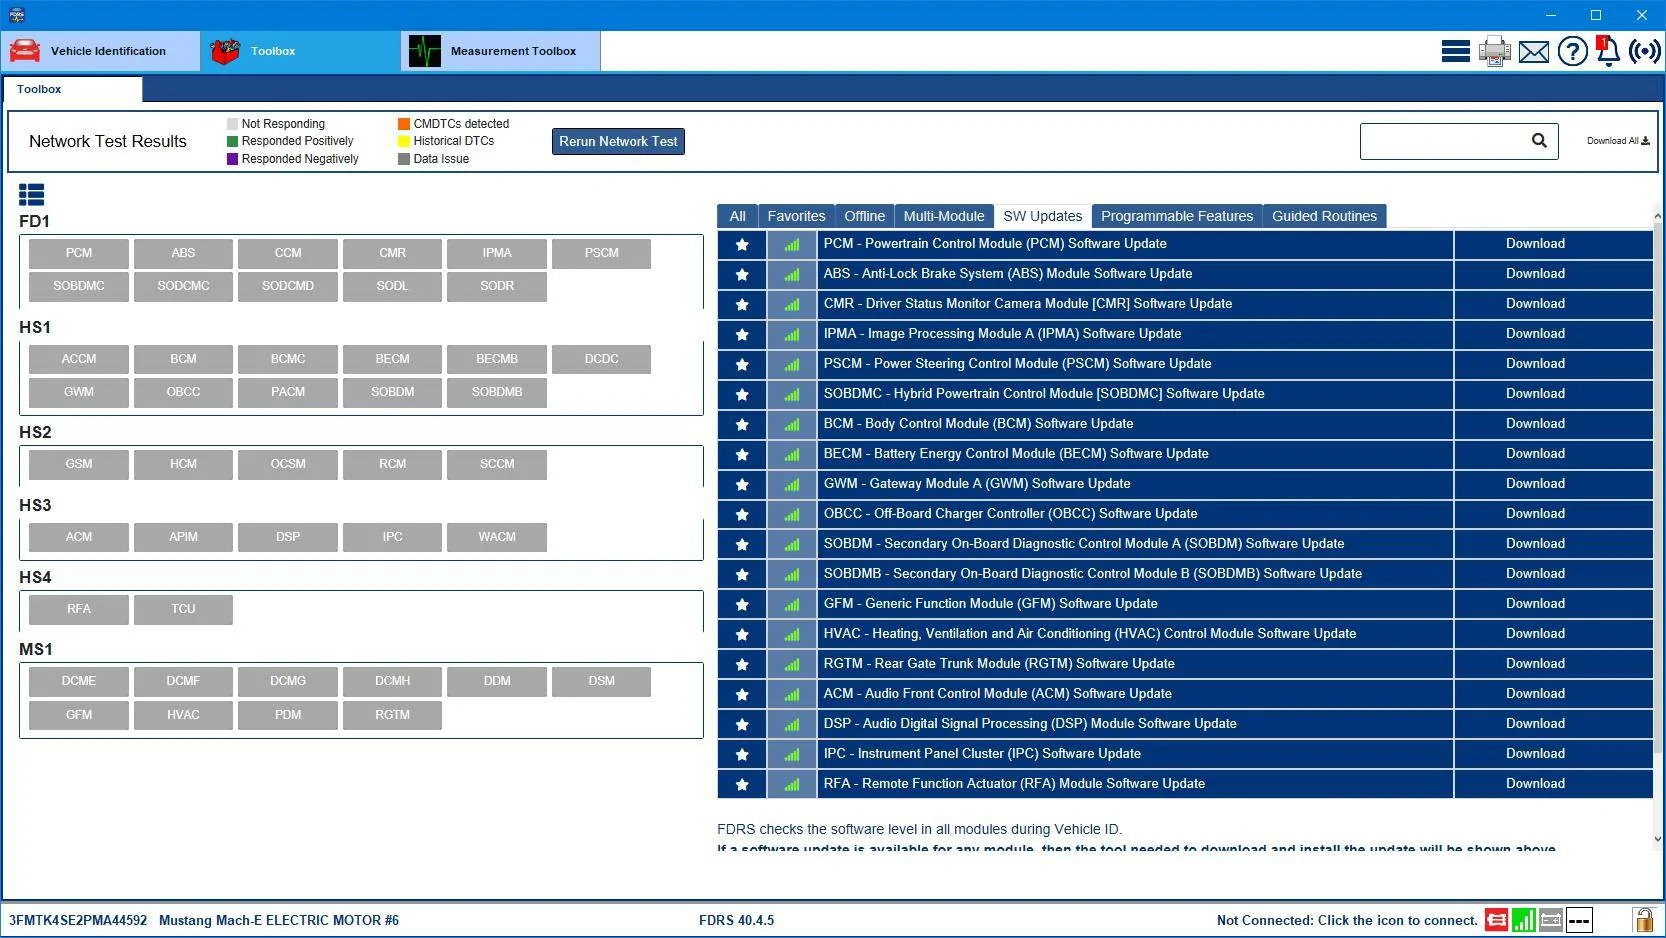
Task: Click the APIM module in HS3 network
Action: (183, 538)
